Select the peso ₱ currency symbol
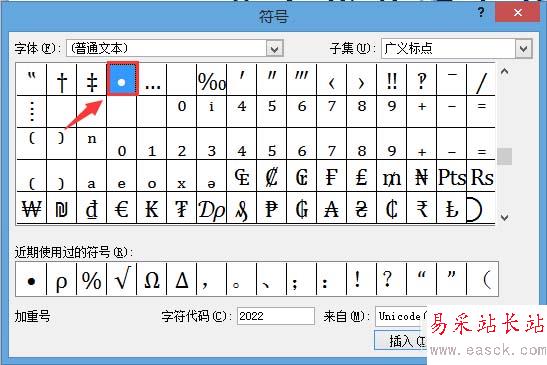 (272, 208)
